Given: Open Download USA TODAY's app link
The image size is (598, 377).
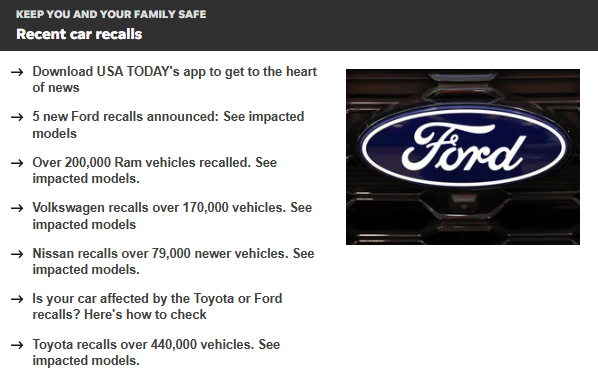Looking at the screenshot, I should coord(175,79).
